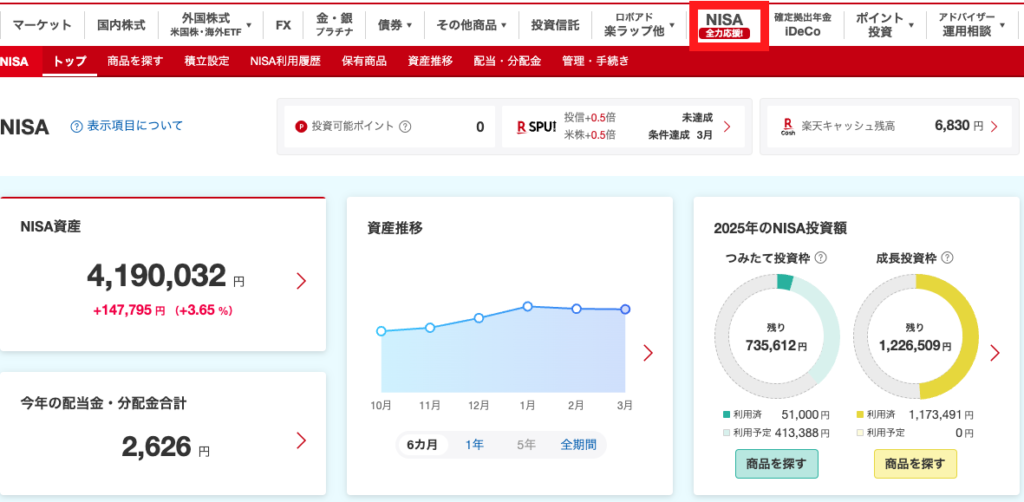Click the yellow 商品を探す button
The image size is (1024, 502).
click(x=915, y=464)
